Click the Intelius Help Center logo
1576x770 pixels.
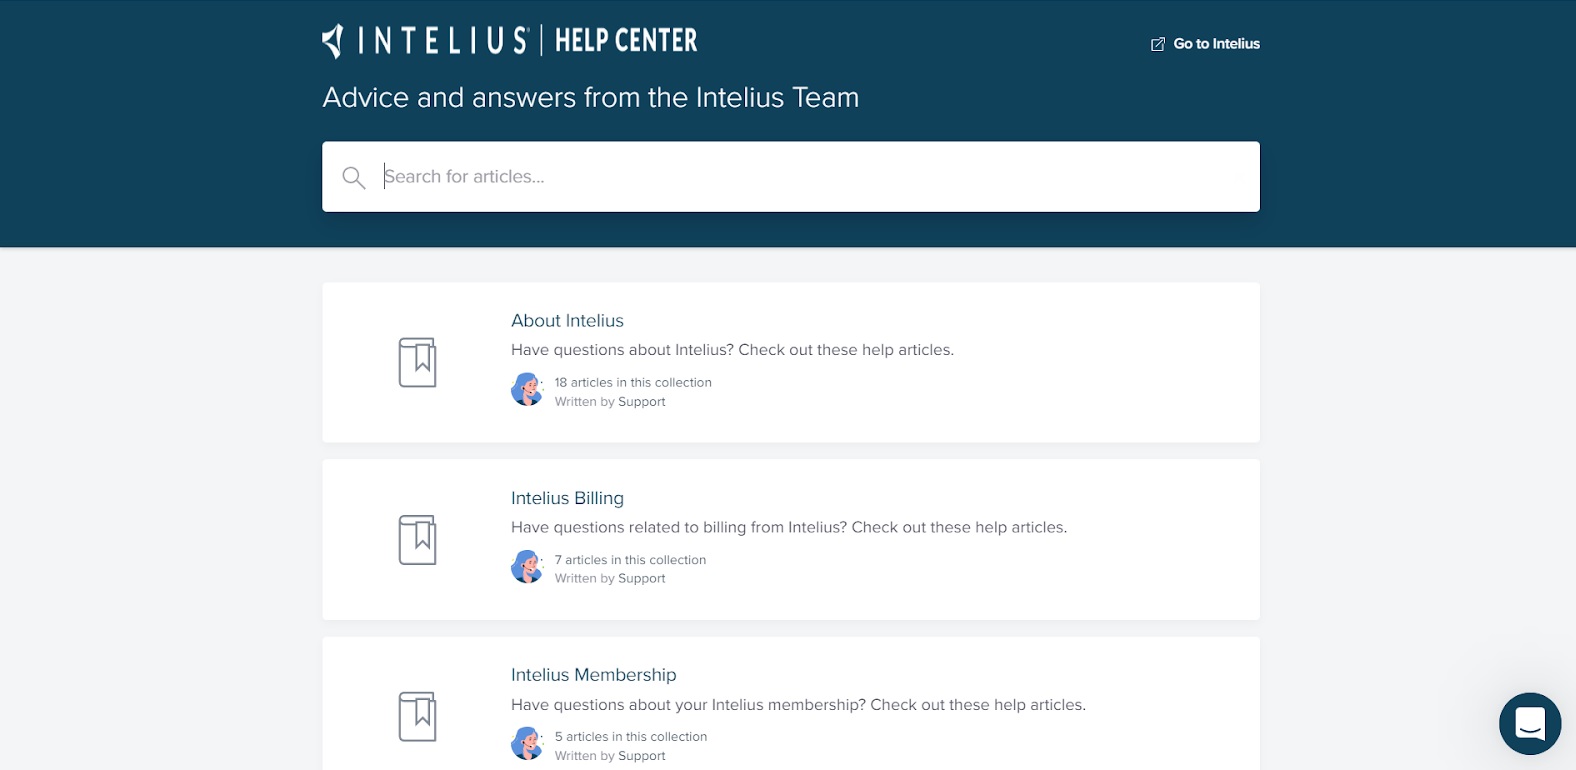pos(509,41)
